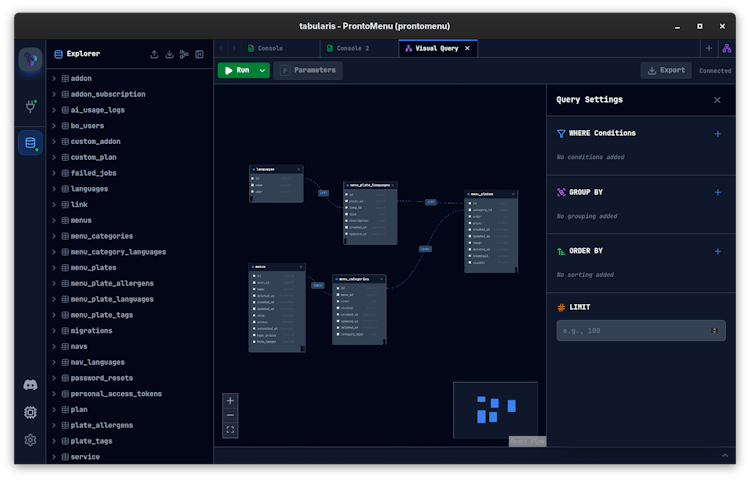The height and width of the screenshot is (480, 750).
Task: Zoom out on the canvas
Action: coord(230,415)
